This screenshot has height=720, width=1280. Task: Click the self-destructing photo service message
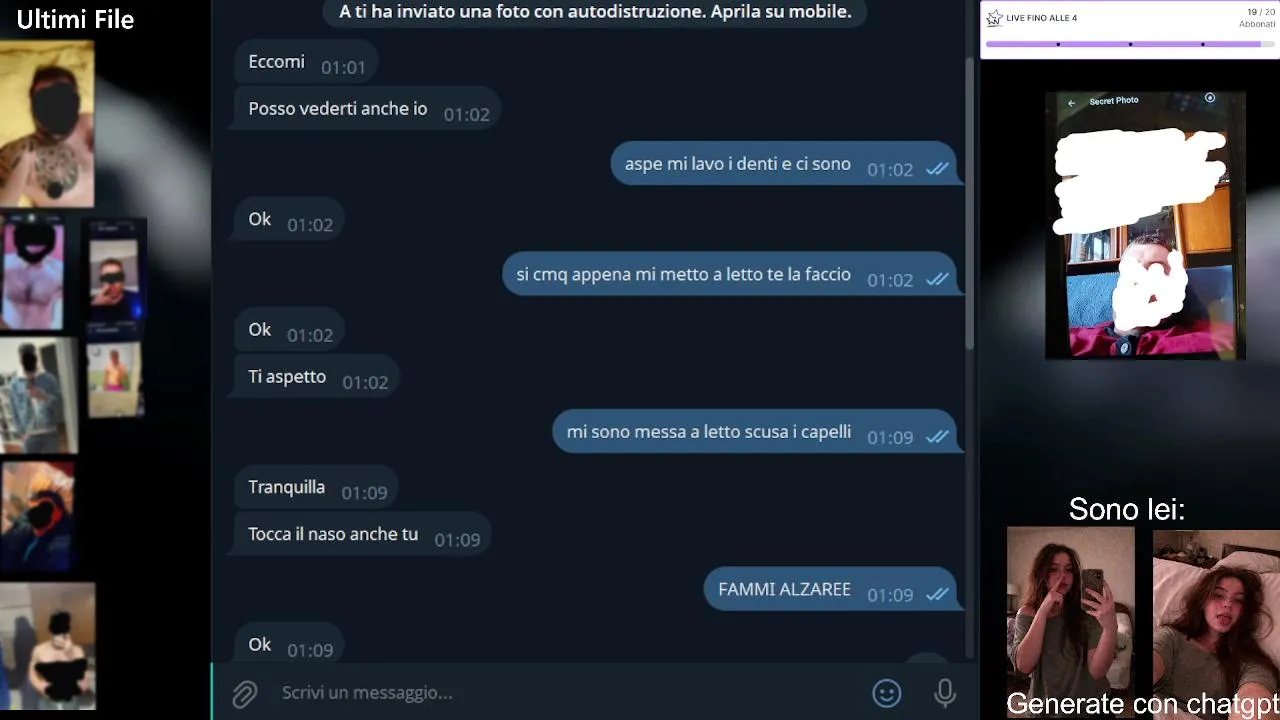(x=595, y=12)
